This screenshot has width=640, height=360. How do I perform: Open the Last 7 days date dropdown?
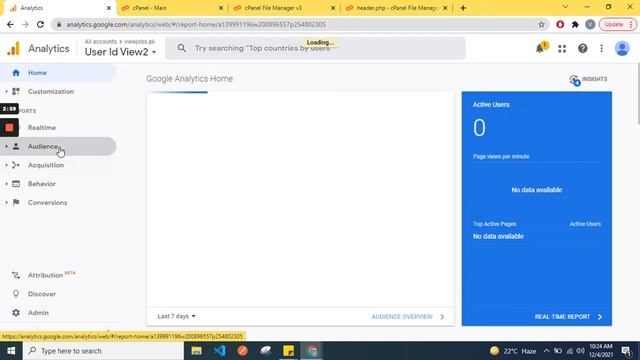point(176,316)
